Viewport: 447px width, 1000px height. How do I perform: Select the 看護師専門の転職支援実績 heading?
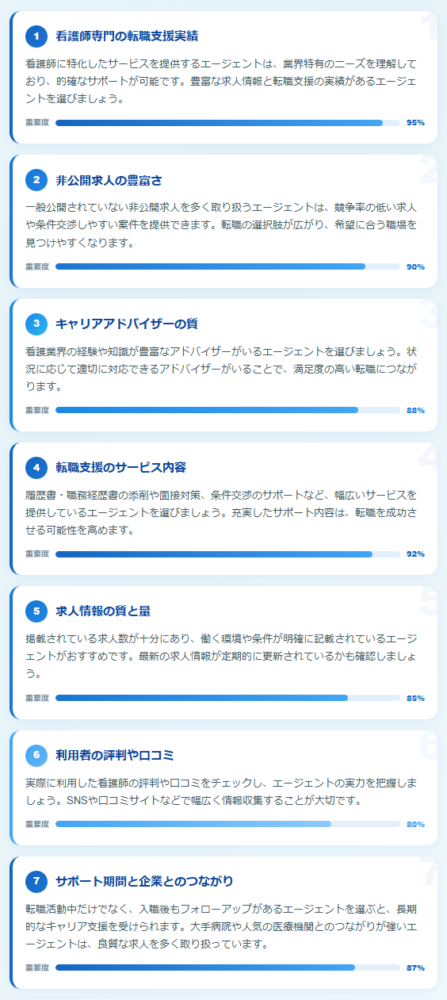127,36
